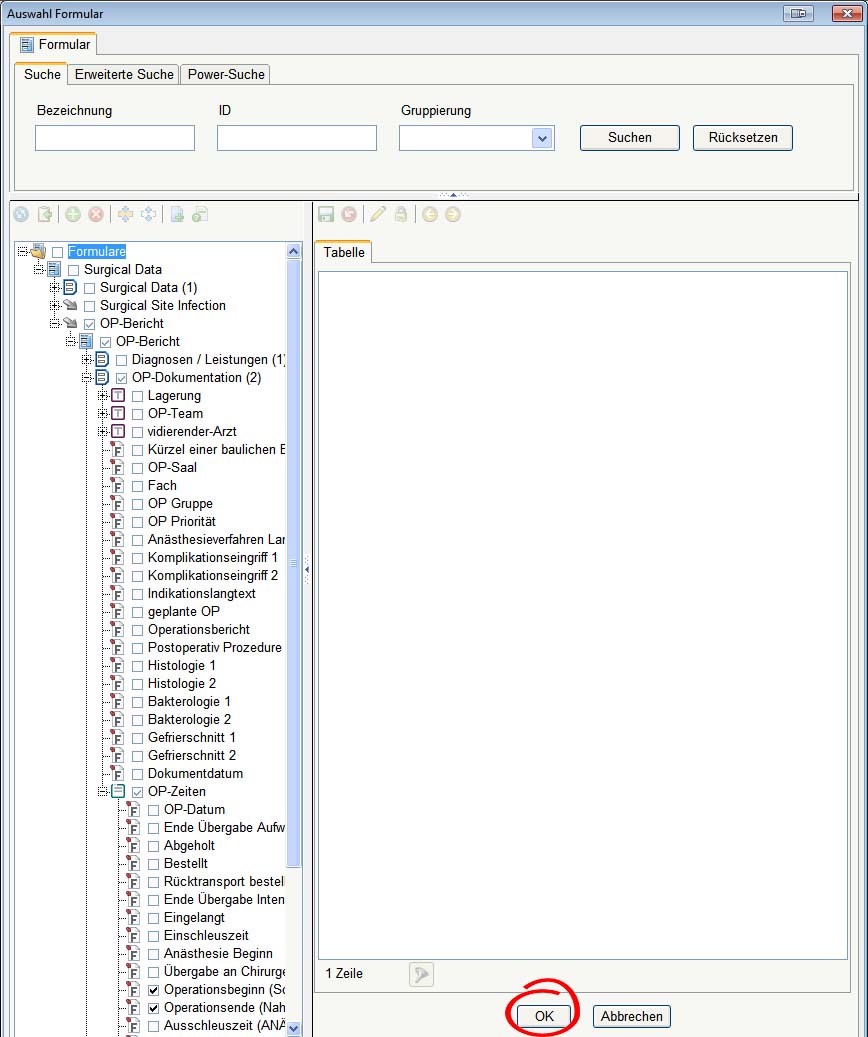The image size is (868, 1037).
Task: Check the OP-Saal checkbox
Action: (x=138, y=468)
